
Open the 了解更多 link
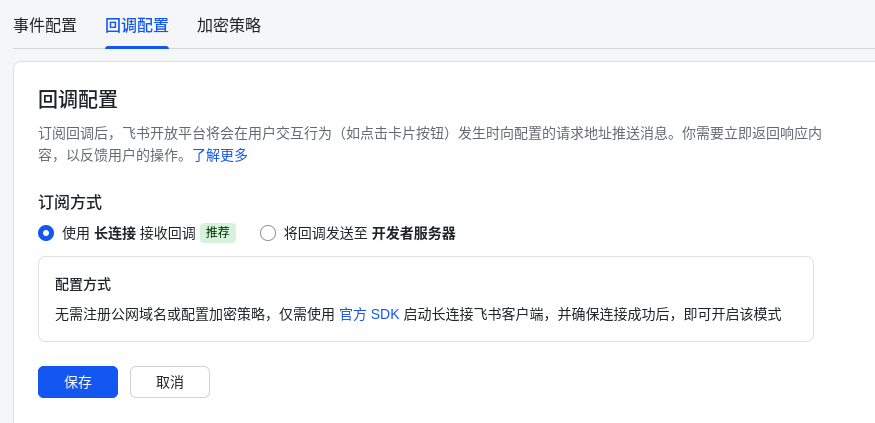(x=220, y=155)
